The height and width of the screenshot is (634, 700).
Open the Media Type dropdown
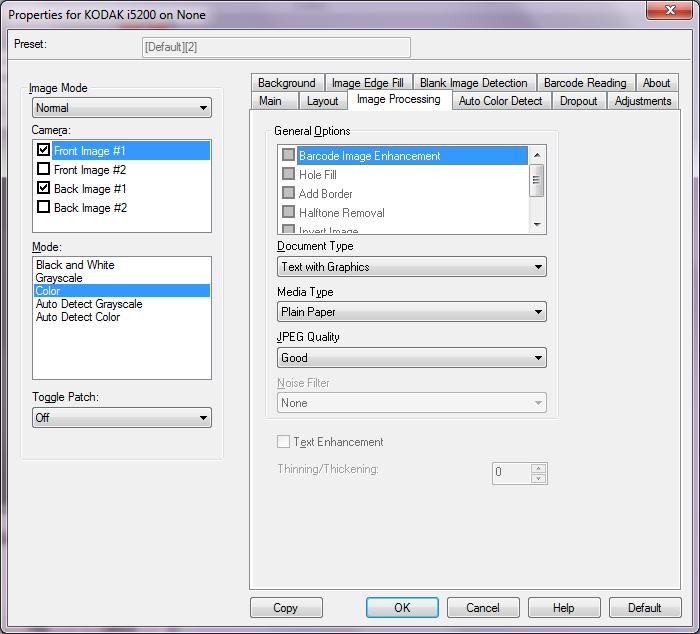coord(412,312)
